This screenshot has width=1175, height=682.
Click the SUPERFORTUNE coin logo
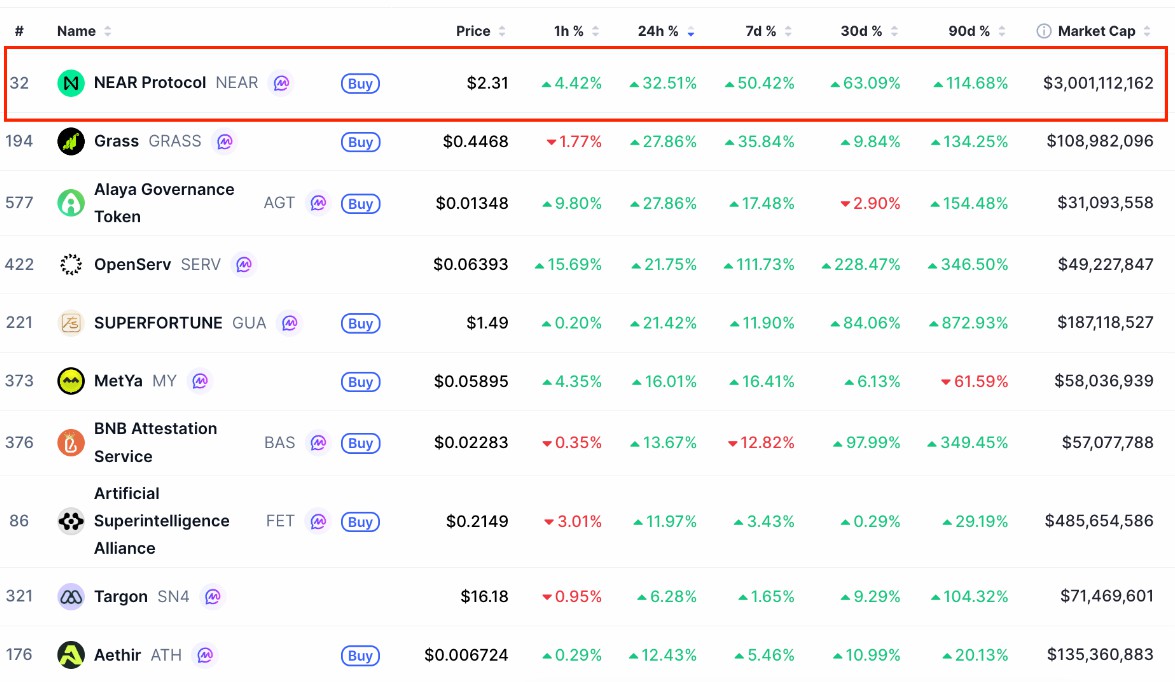(70, 323)
